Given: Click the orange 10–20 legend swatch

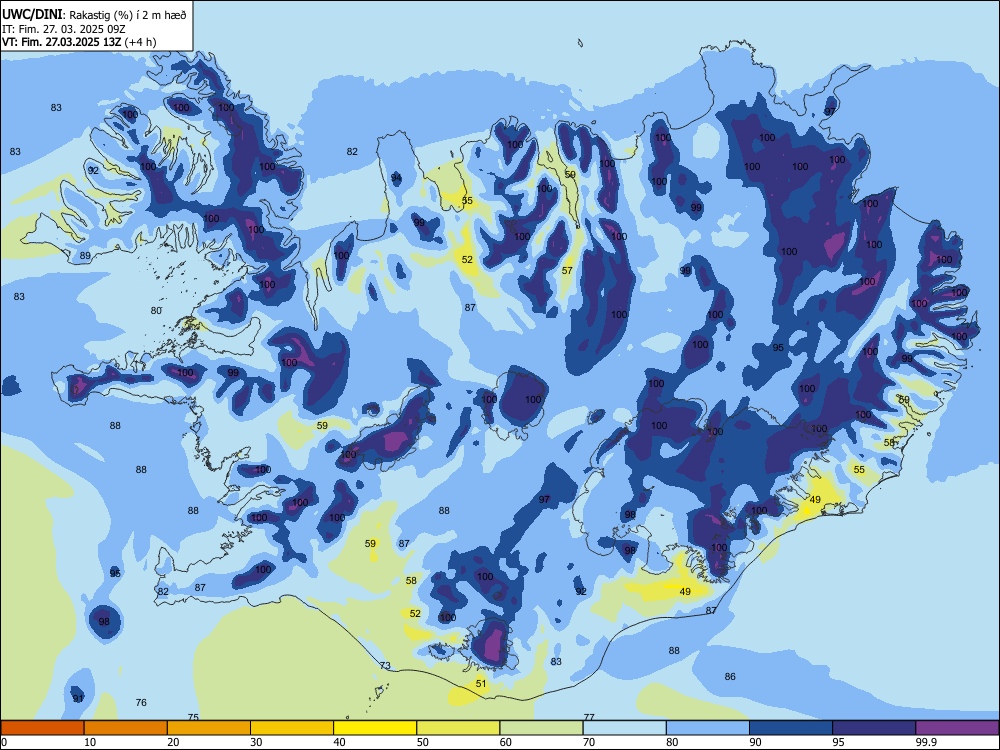Looking at the screenshot, I should 126,728.
